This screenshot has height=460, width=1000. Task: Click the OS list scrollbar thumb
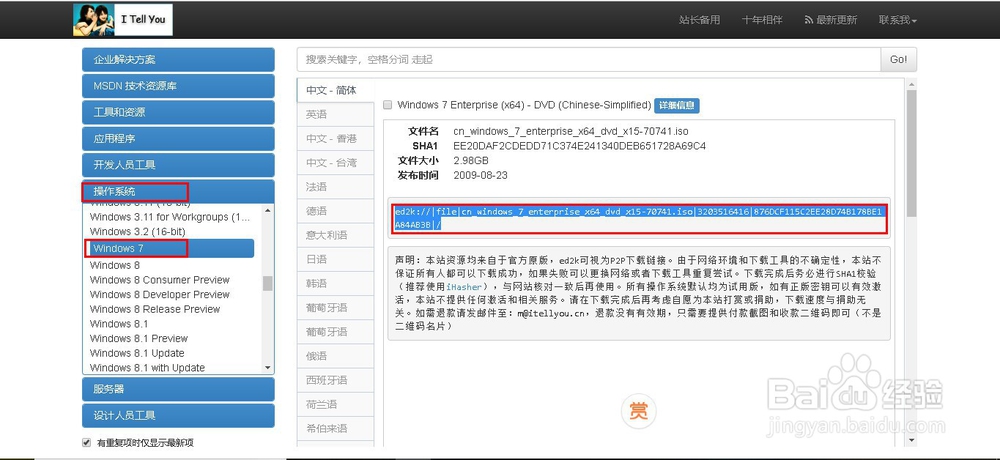[x=268, y=283]
